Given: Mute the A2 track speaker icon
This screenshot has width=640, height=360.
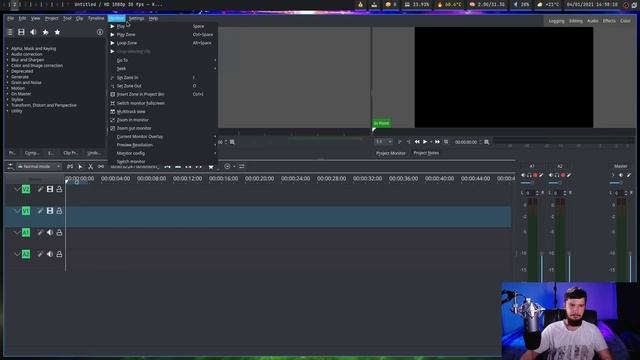Looking at the screenshot, I should coord(50,254).
